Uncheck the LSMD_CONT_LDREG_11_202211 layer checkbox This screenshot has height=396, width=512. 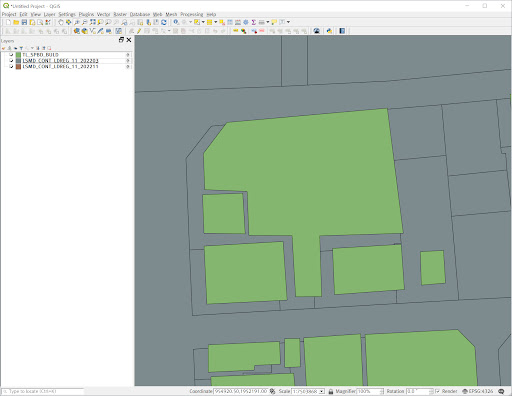[11, 67]
